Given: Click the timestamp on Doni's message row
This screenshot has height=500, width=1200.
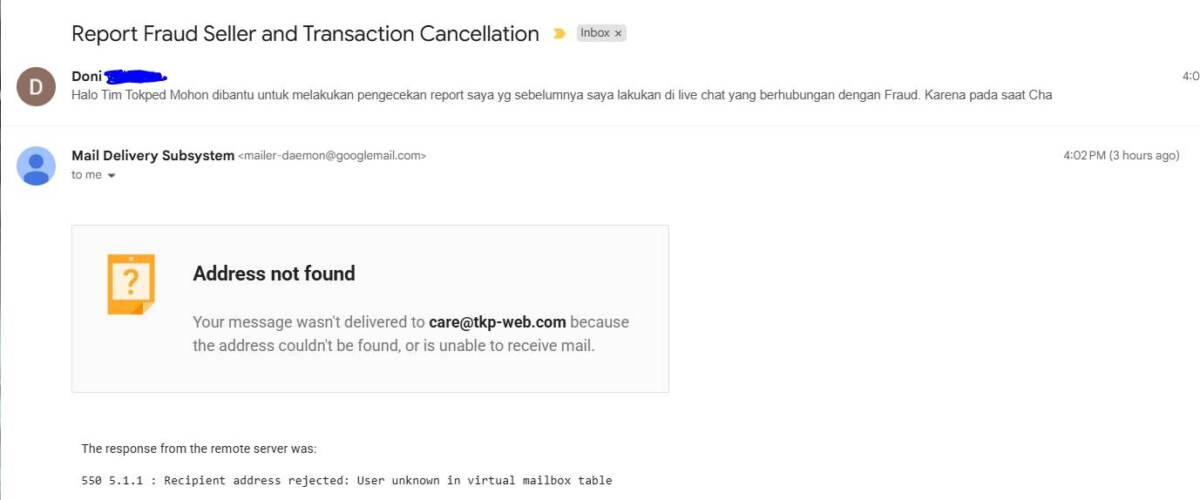Looking at the screenshot, I should [1190, 76].
